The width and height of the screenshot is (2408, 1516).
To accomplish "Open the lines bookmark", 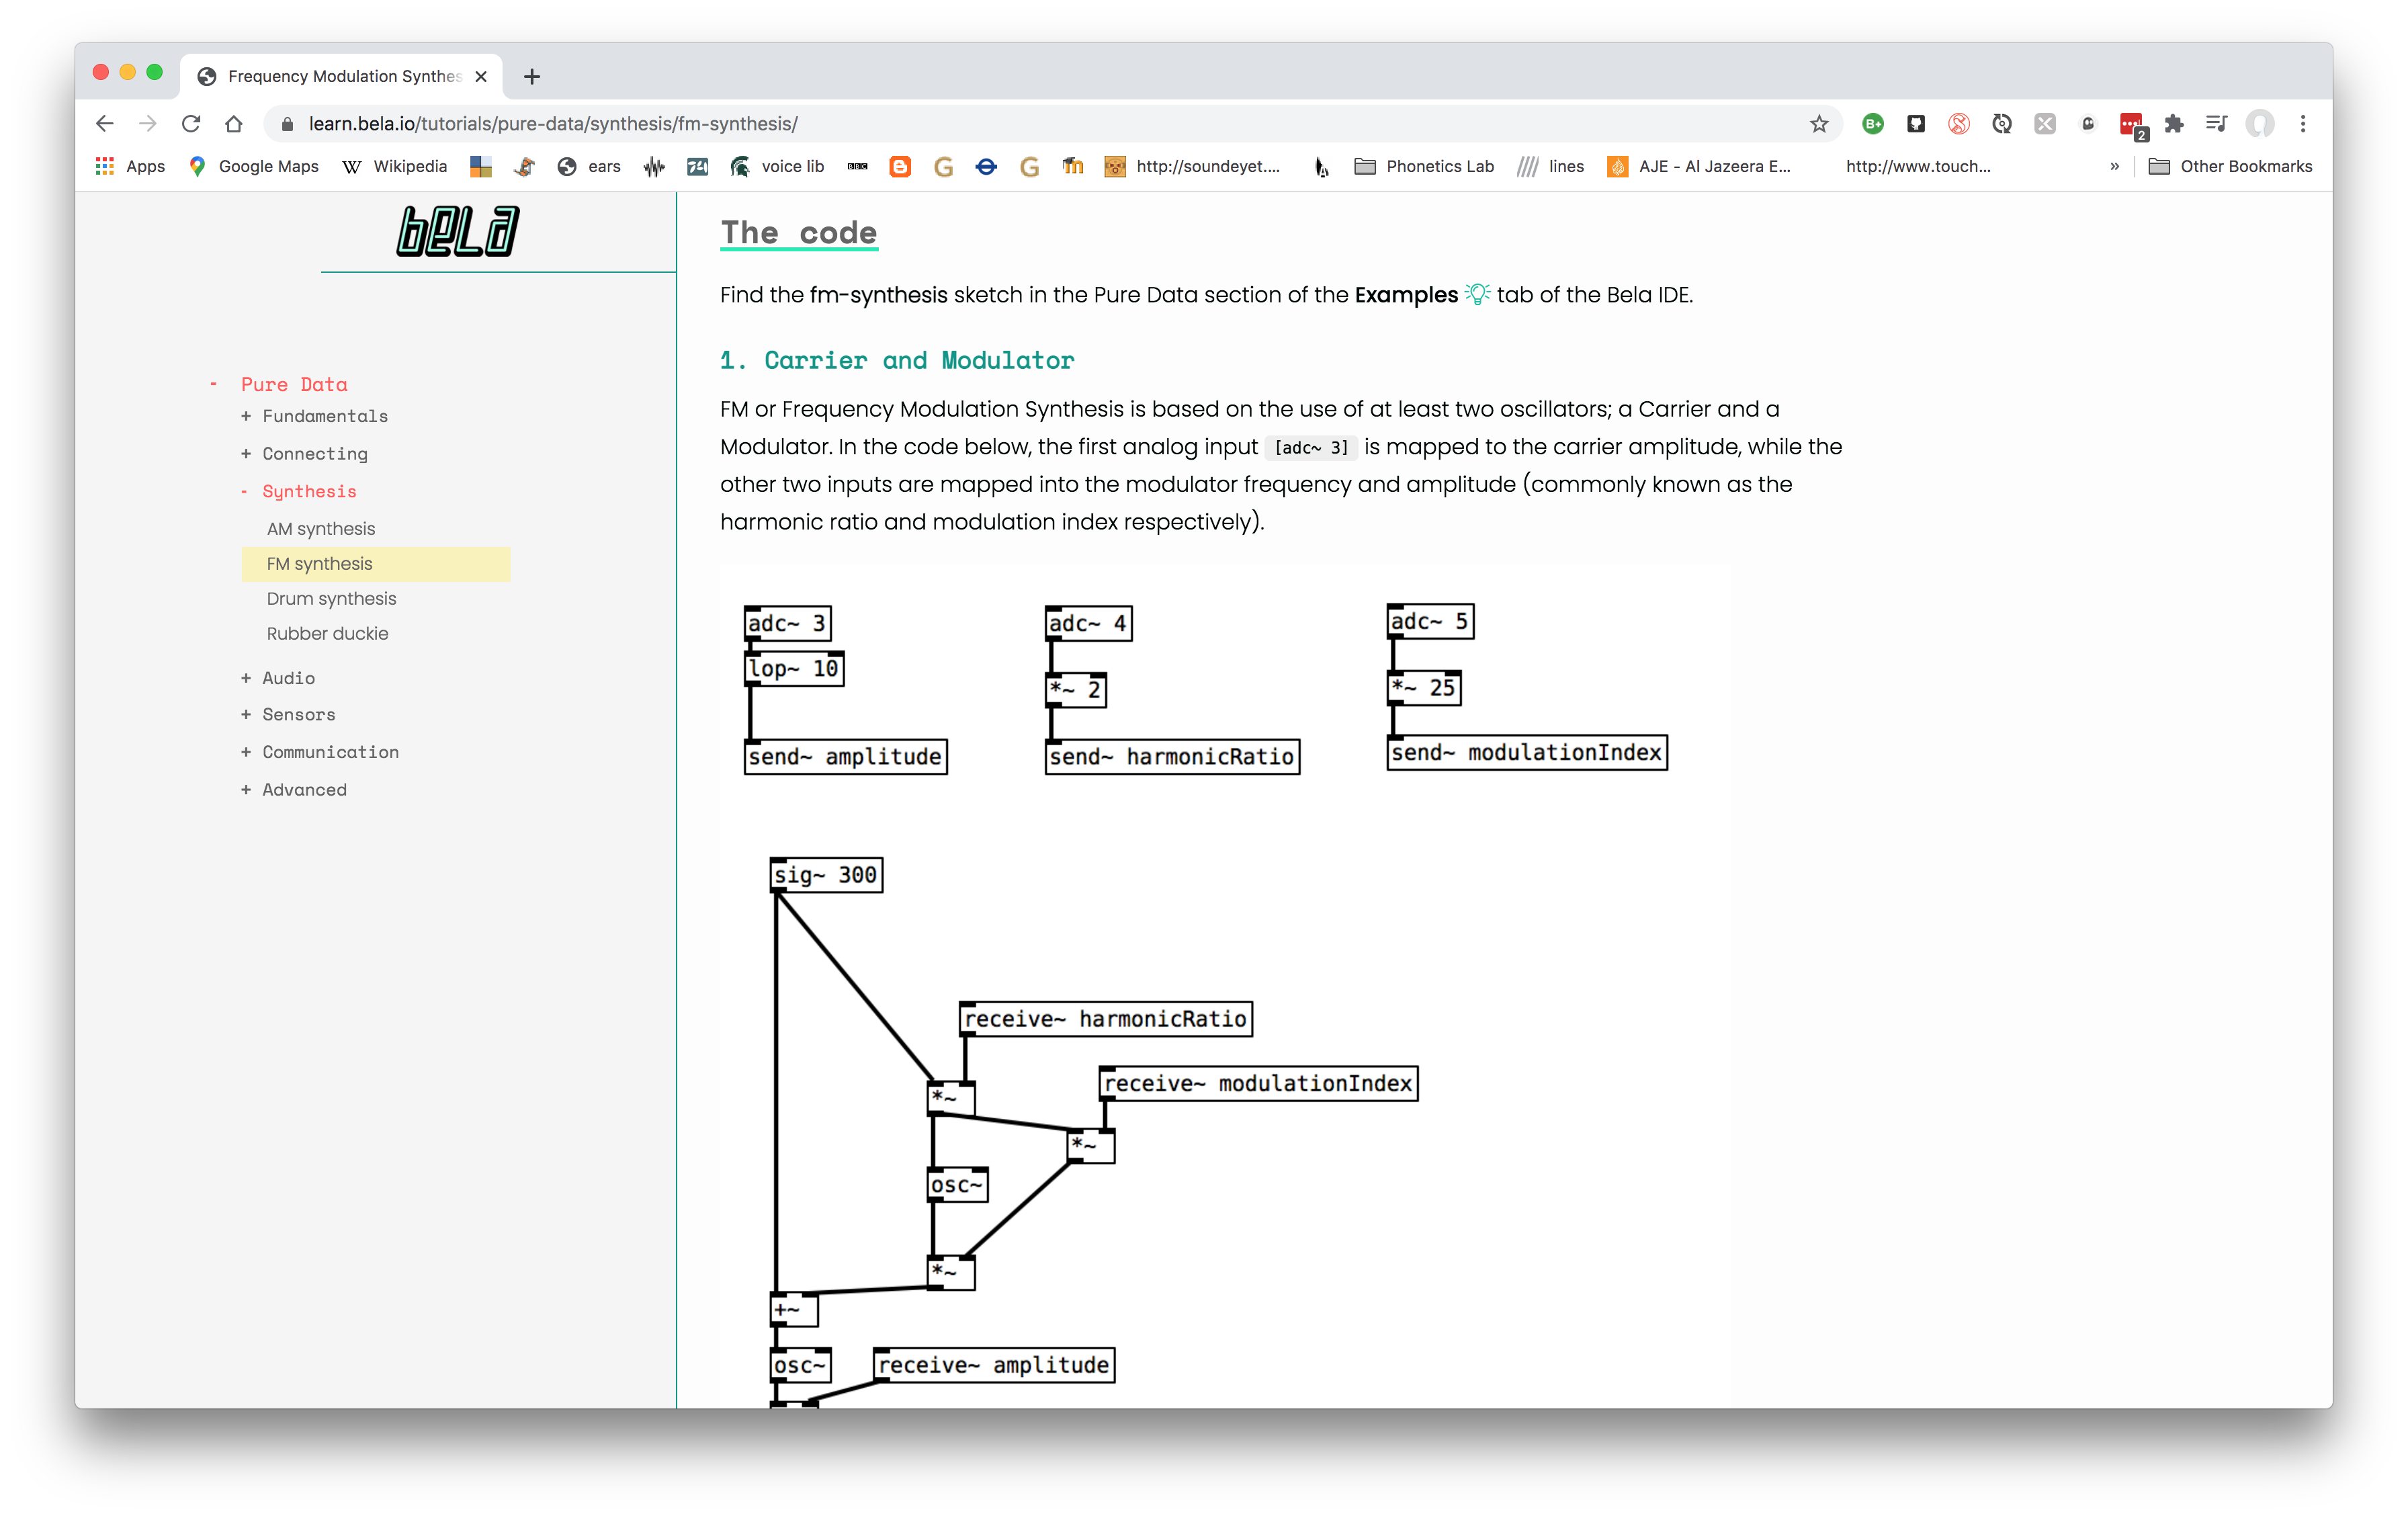I will 1551,166.
